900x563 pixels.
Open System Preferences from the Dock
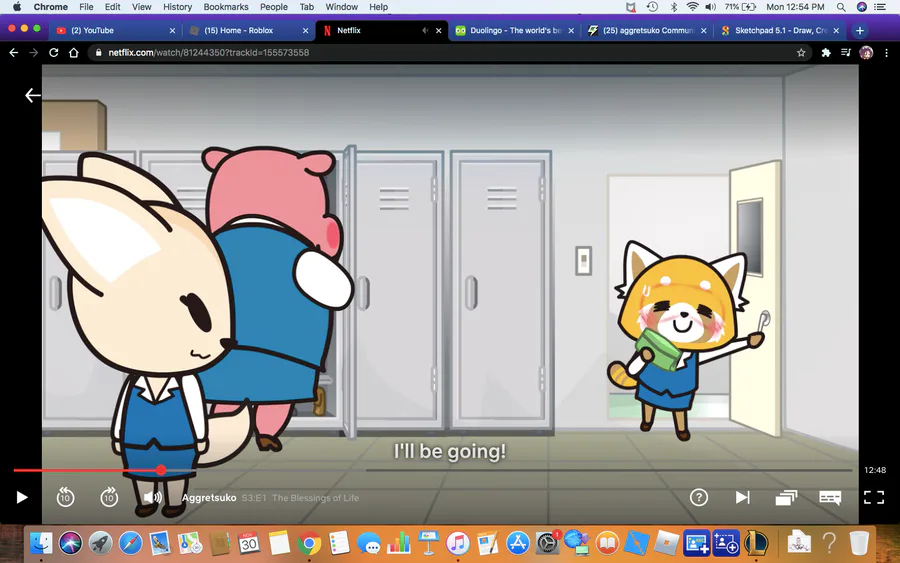pyautogui.click(x=548, y=542)
